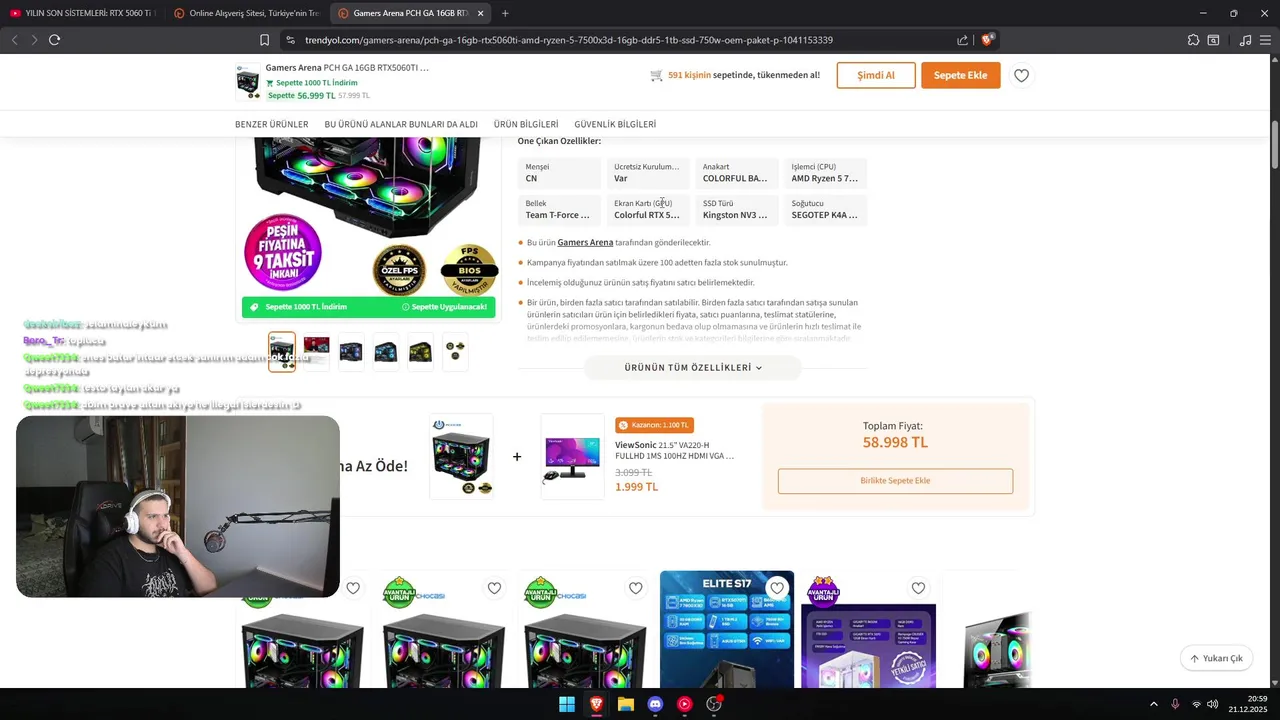Click the Ücretsiz Kurulum Var spec

point(648,173)
